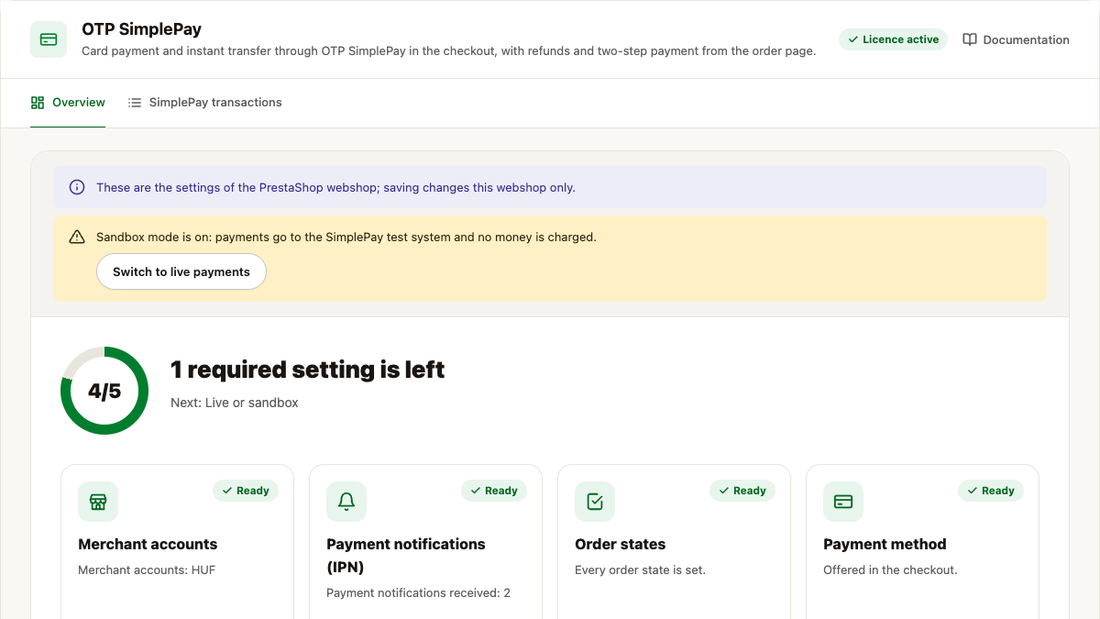
Task: Click the sandbox warning triangle icon
Action: [x=76, y=237]
